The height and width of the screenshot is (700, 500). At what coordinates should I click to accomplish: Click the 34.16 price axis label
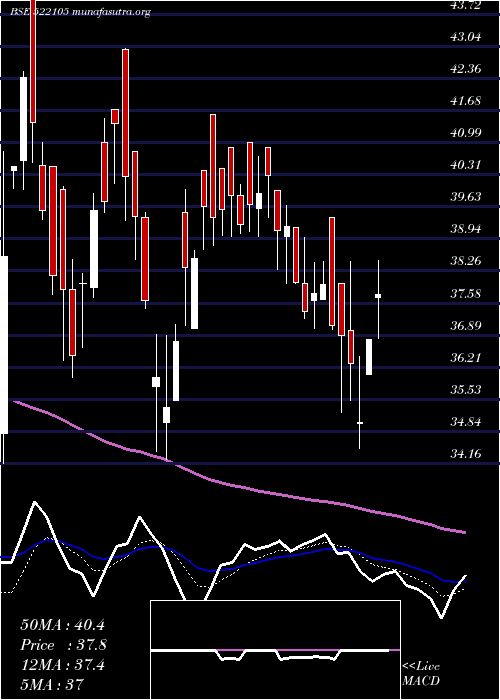(x=466, y=454)
